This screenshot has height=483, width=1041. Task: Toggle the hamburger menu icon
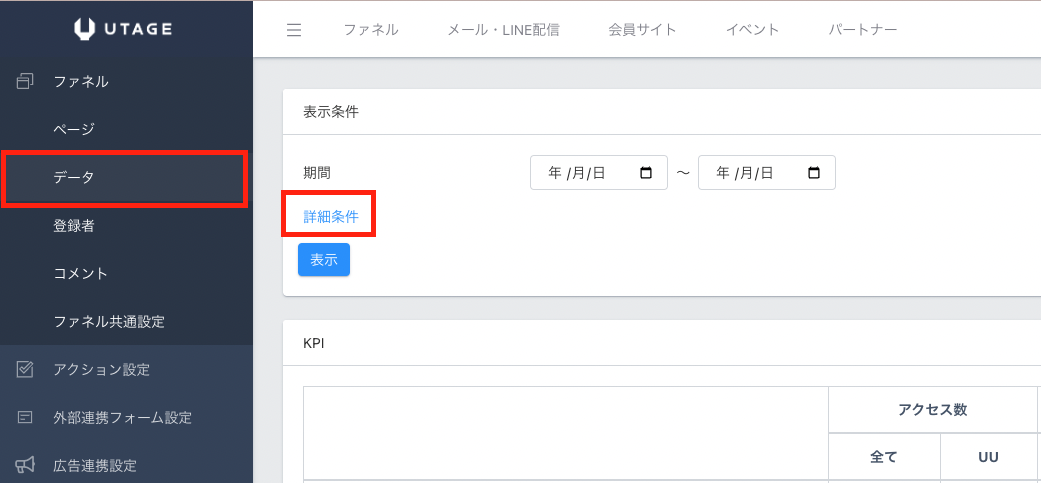pos(294,30)
